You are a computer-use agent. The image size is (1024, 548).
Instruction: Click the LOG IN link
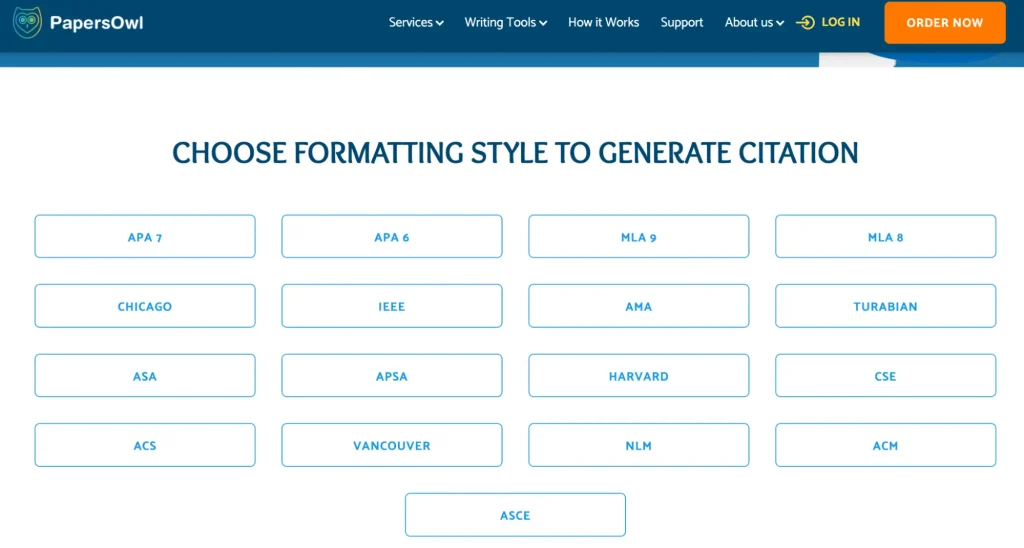tap(840, 22)
